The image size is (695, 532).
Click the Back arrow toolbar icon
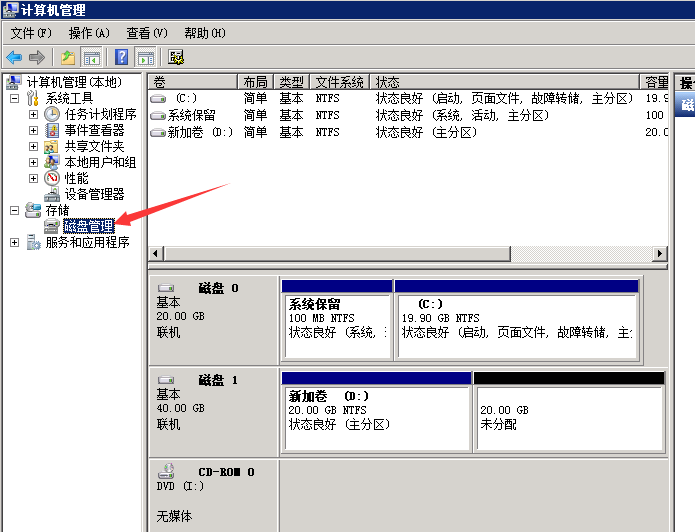pyautogui.click(x=14, y=57)
